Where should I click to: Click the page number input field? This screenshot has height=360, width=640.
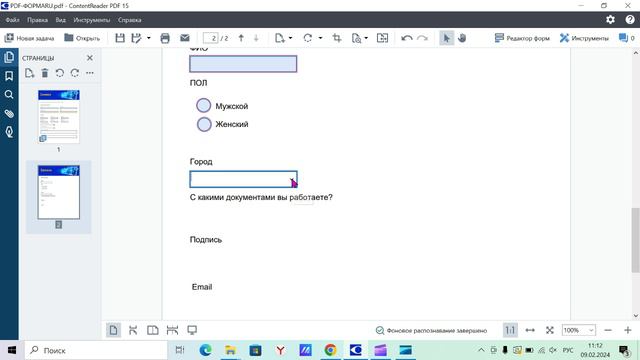click(x=211, y=38)
